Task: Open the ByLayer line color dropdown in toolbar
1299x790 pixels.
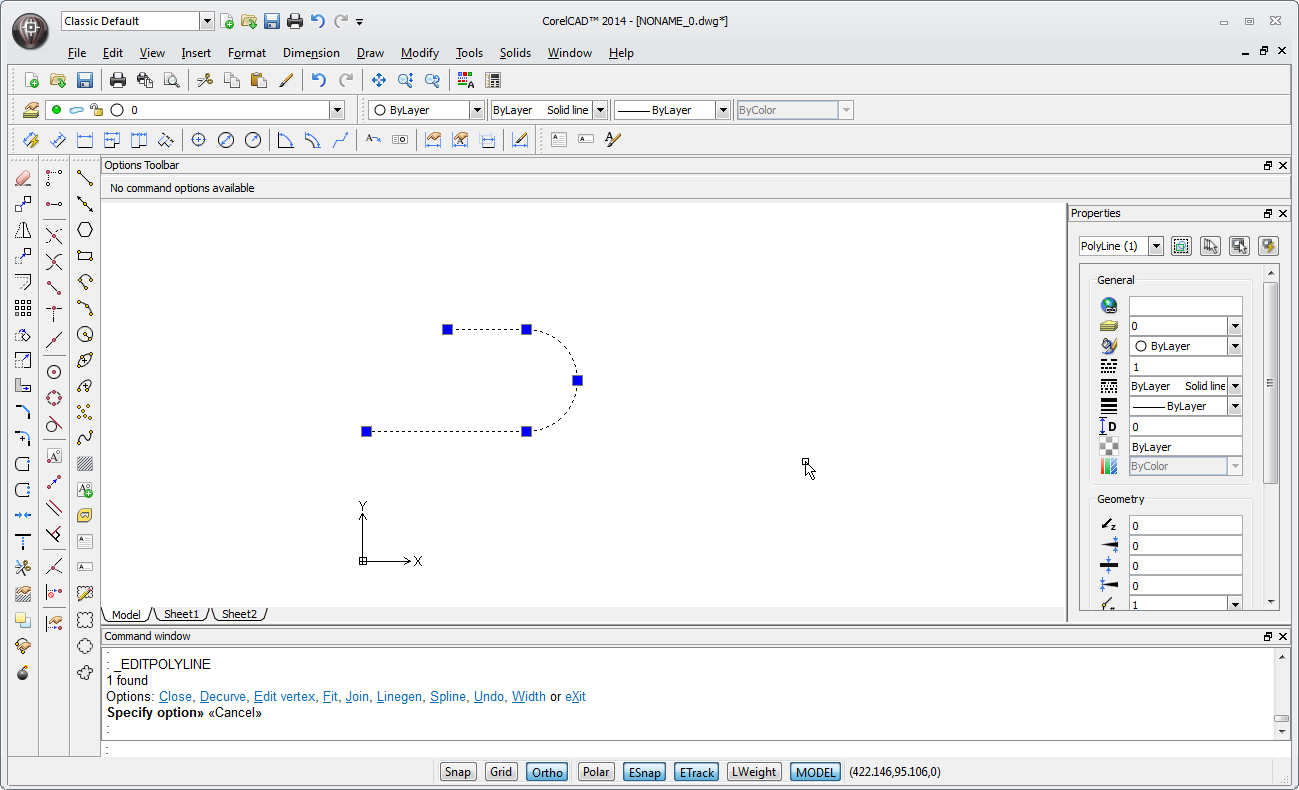Action: [477, 110]
